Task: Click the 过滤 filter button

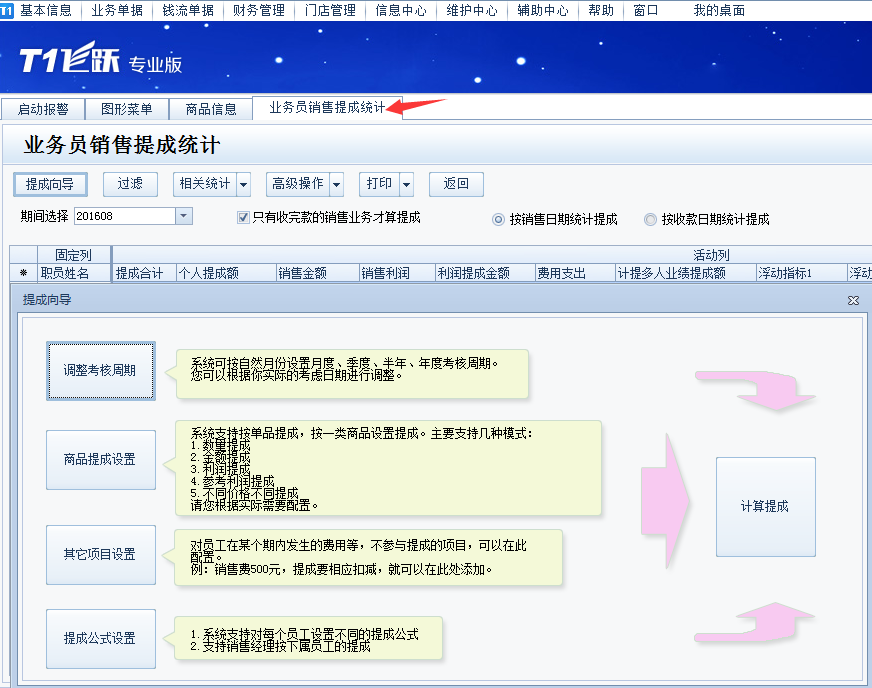Action: click(x=130, y=184)
